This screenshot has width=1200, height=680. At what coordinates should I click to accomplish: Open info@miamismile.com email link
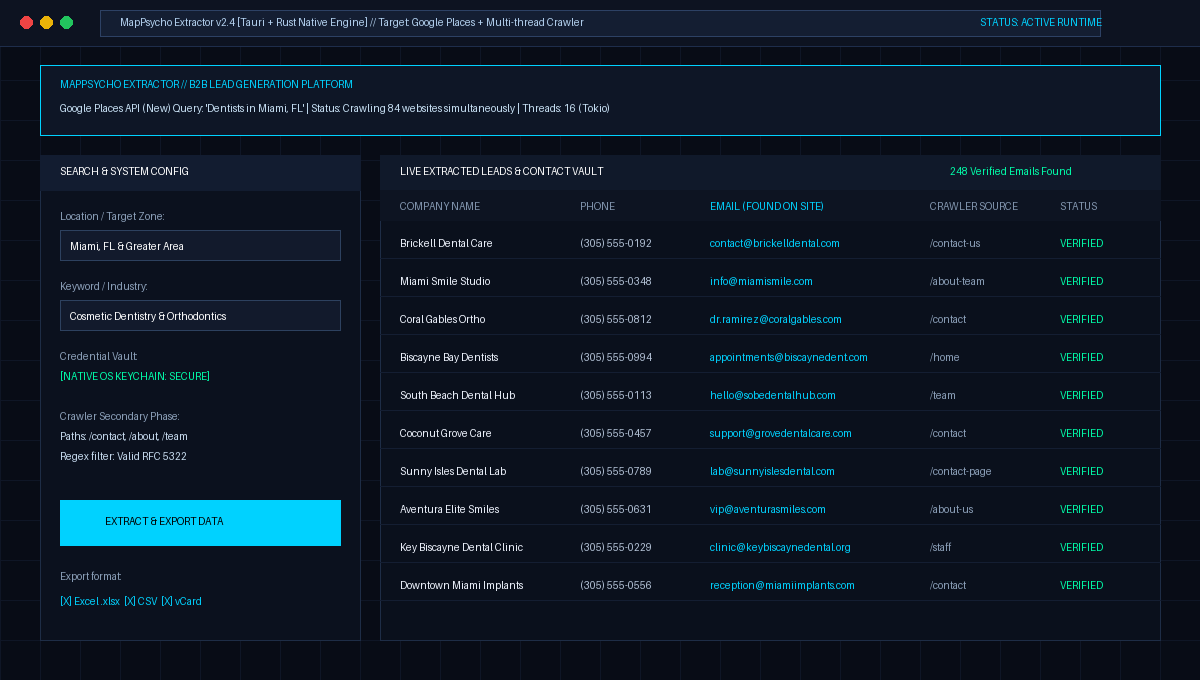tap(761, 282)
